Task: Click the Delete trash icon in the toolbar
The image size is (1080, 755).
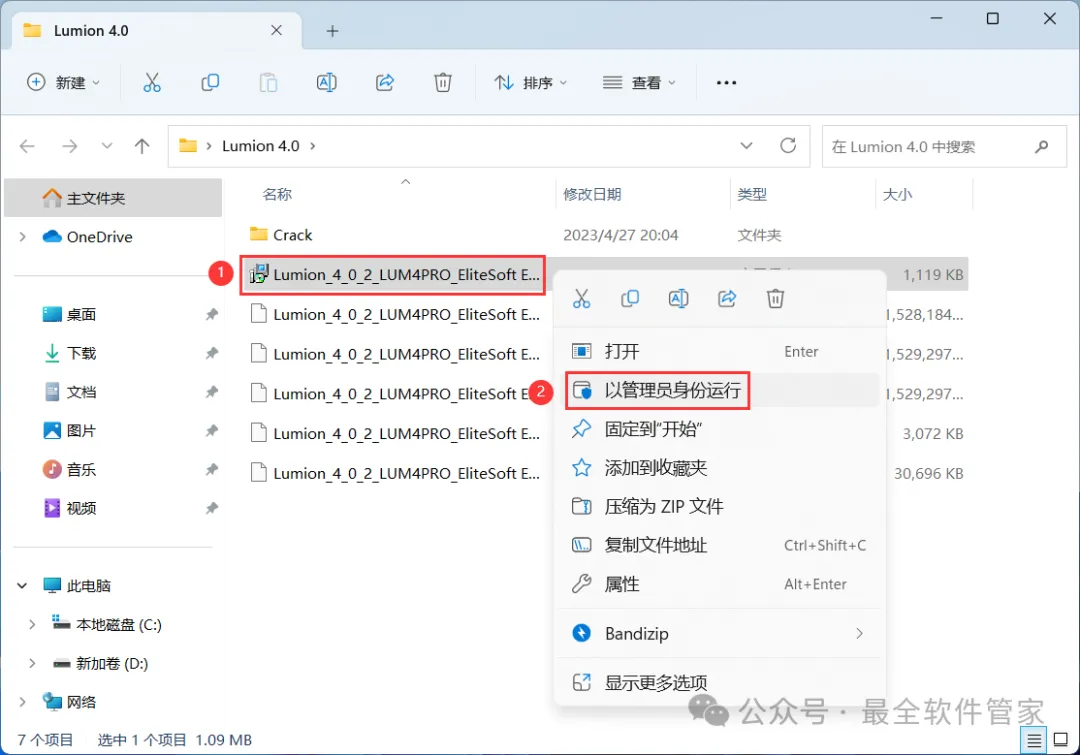Action: [x=443, y=83]
